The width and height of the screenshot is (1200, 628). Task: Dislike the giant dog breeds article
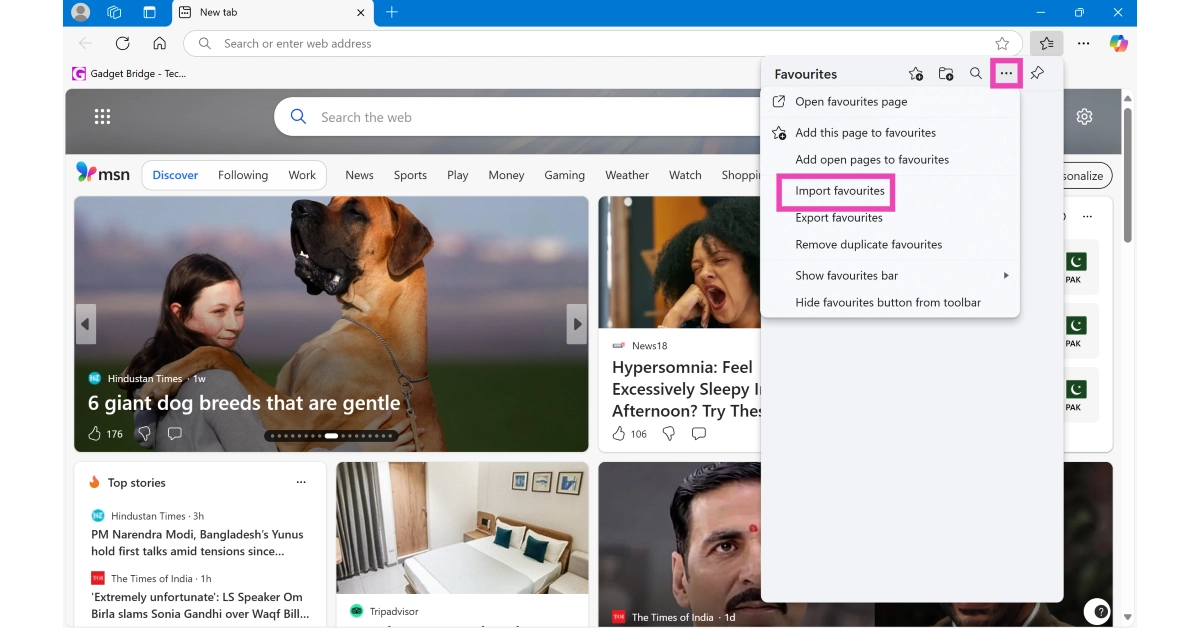pyautogui.click(x=144, y=433)
